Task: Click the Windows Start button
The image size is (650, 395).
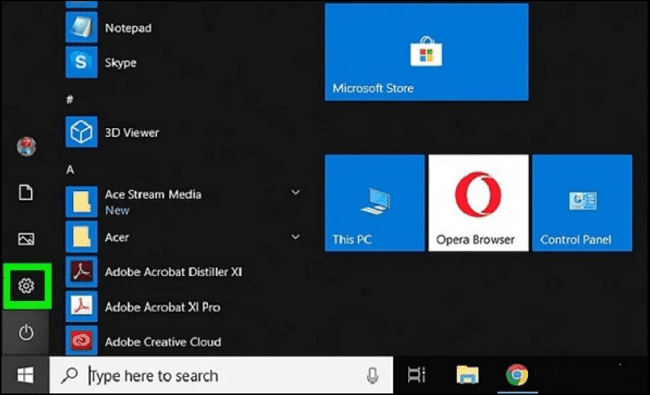Action: pyautogui.click(x=25, y=376)
